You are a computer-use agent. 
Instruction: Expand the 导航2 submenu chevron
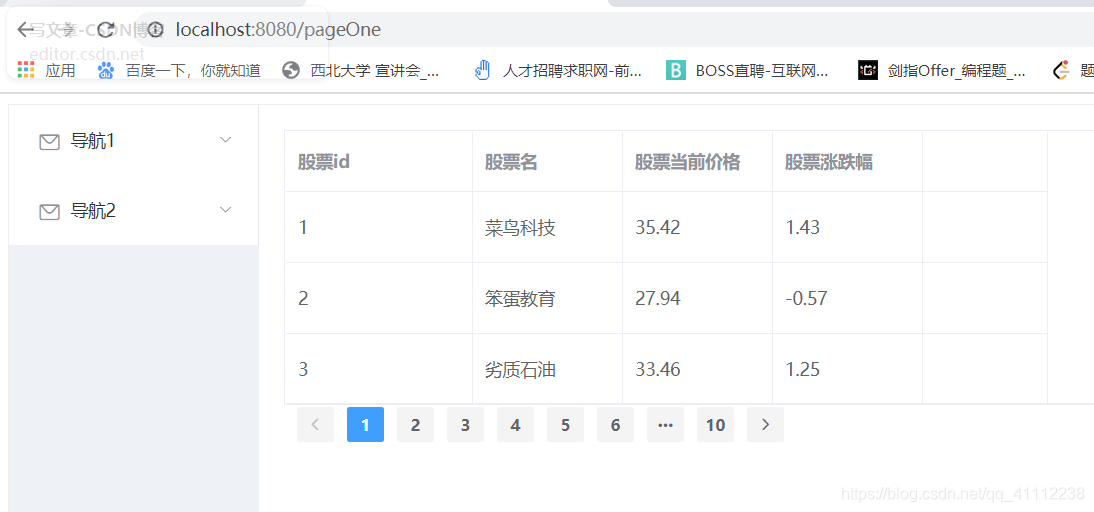click(225, 209)
